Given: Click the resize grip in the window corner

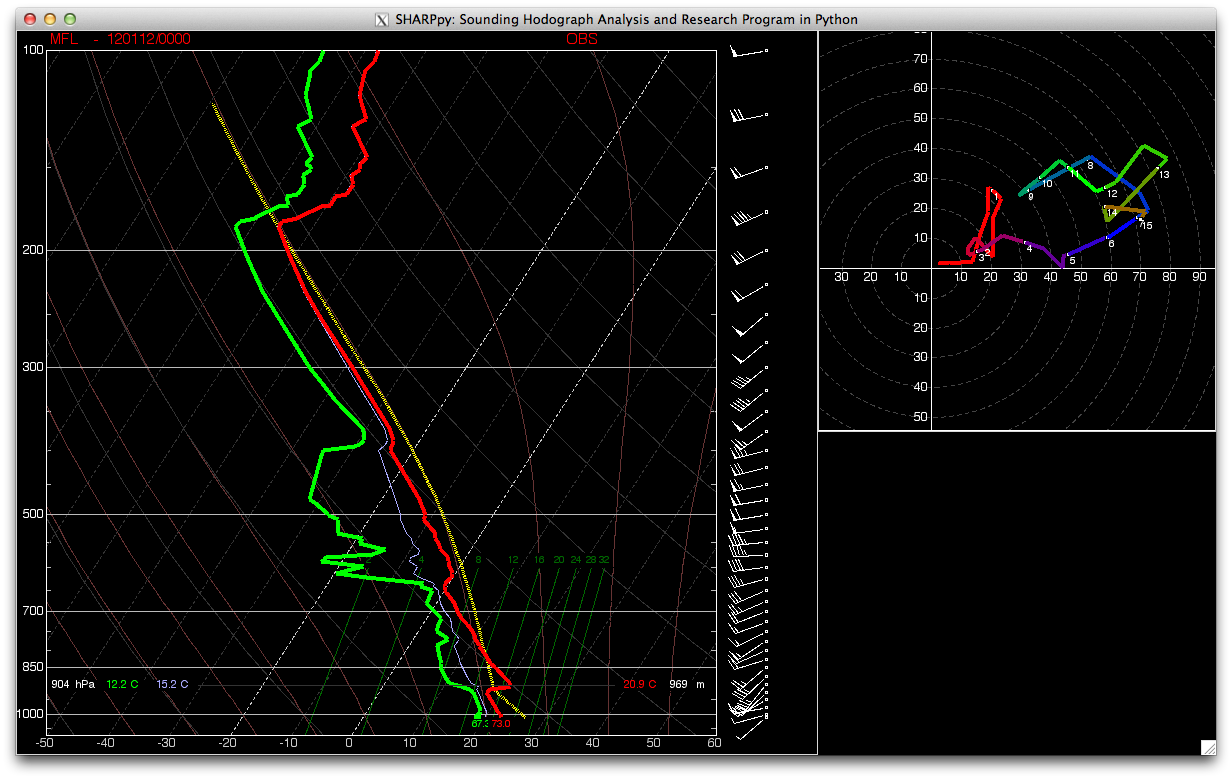Looking at the screenshot, I should pyautogui.click(x=1208, y=746).
